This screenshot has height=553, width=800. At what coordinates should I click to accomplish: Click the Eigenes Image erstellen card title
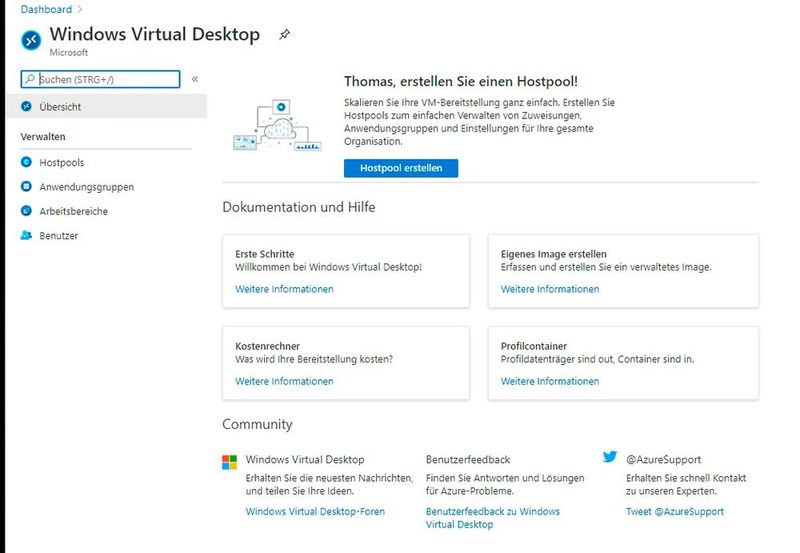554,254
